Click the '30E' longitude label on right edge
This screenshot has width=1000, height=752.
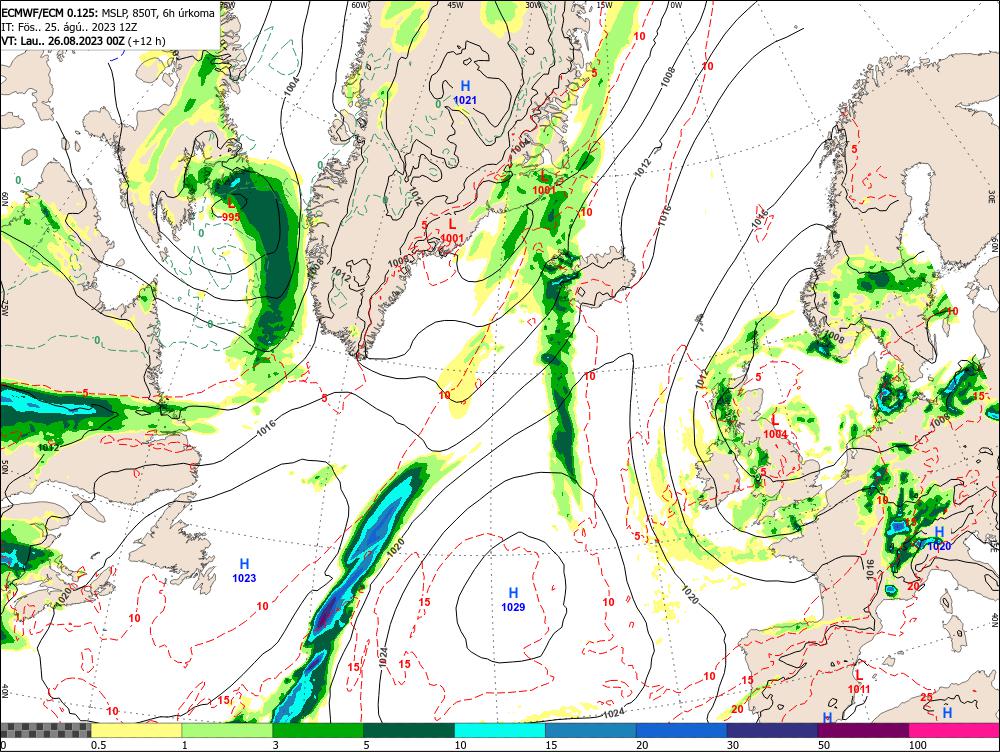(x=992, y=195)
